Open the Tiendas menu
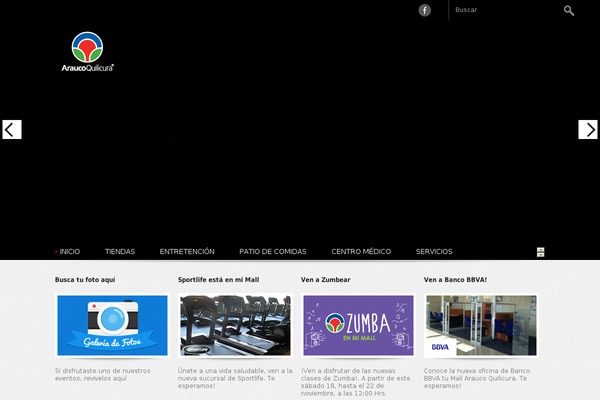600x400 pixels. point(120,252)
